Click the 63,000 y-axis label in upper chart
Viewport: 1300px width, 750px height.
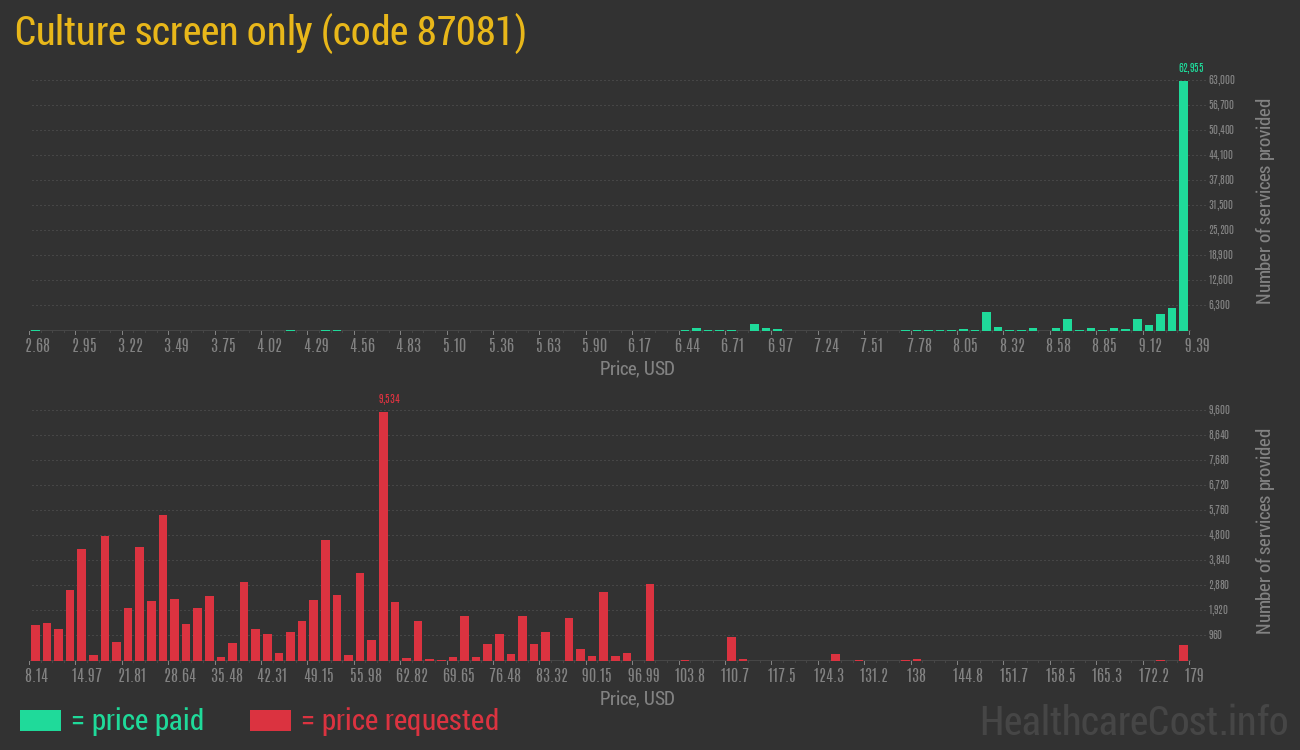tap(1221, 80)
